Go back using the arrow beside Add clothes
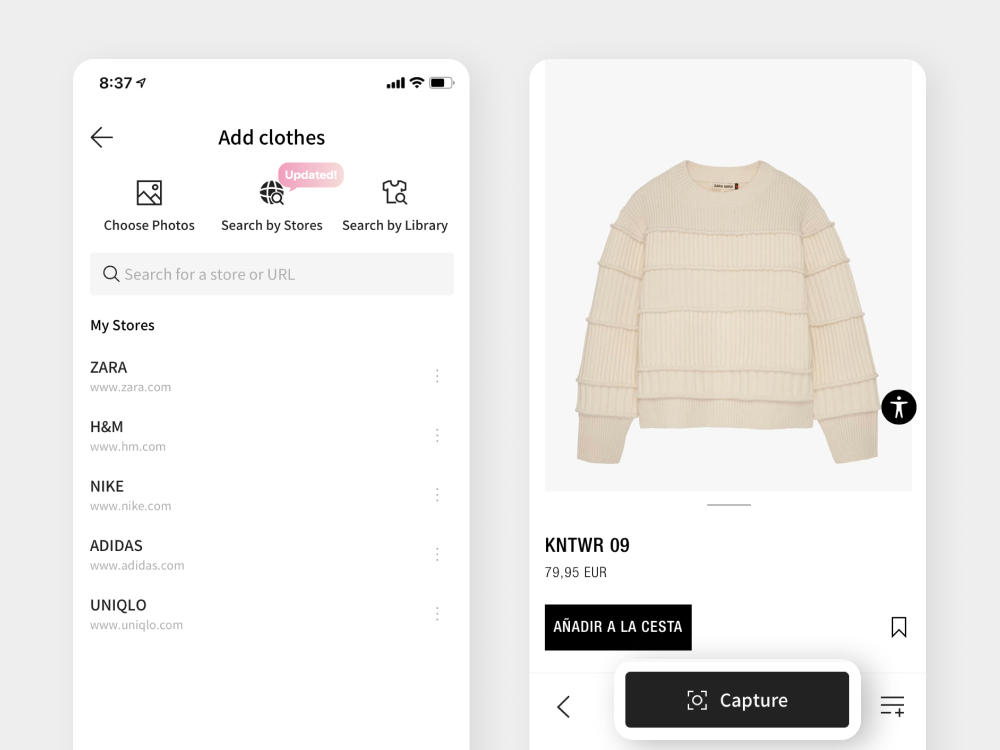1000x750 pixels. click(x=102, y=137)
